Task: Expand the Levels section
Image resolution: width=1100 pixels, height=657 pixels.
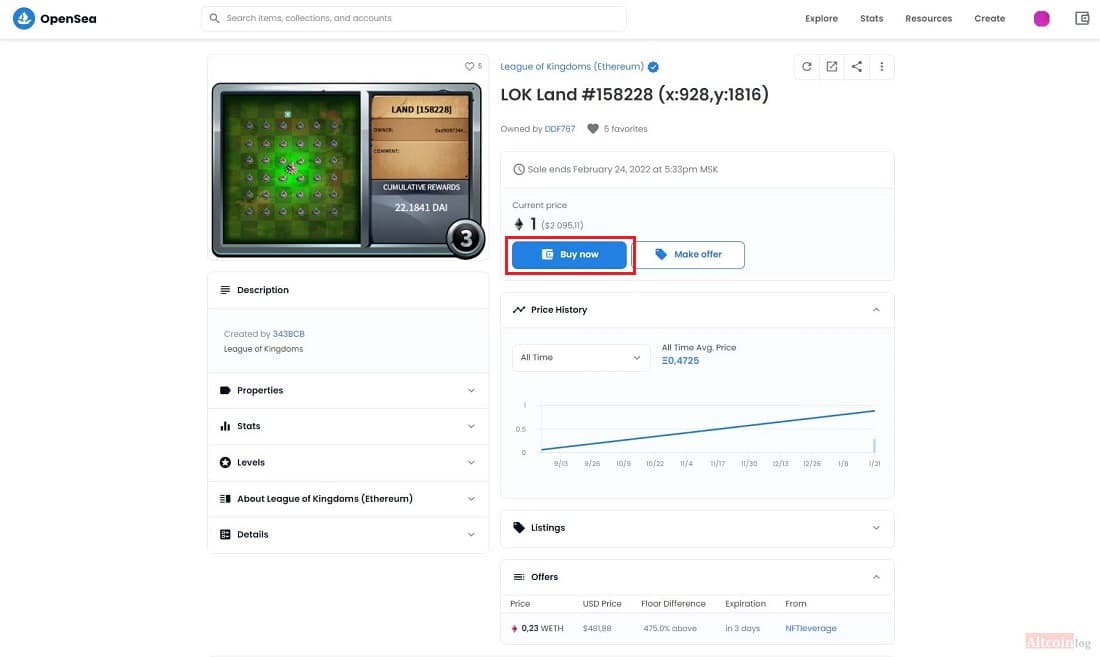Action: click(348, 463)
